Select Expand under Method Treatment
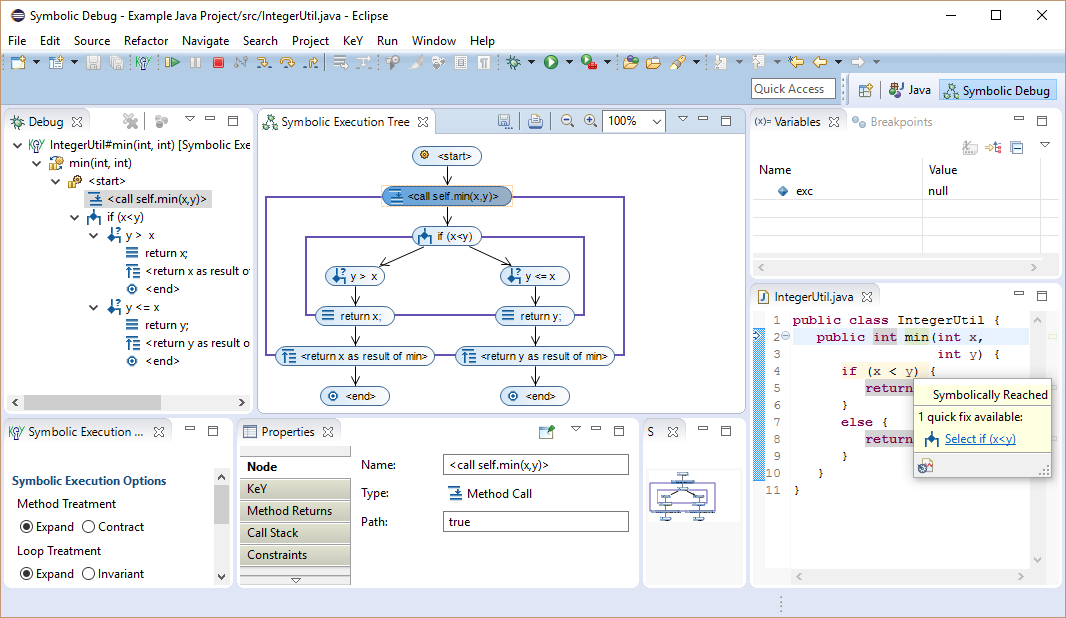This screenshot has height=618, width=1066. [x=27, y=527]
